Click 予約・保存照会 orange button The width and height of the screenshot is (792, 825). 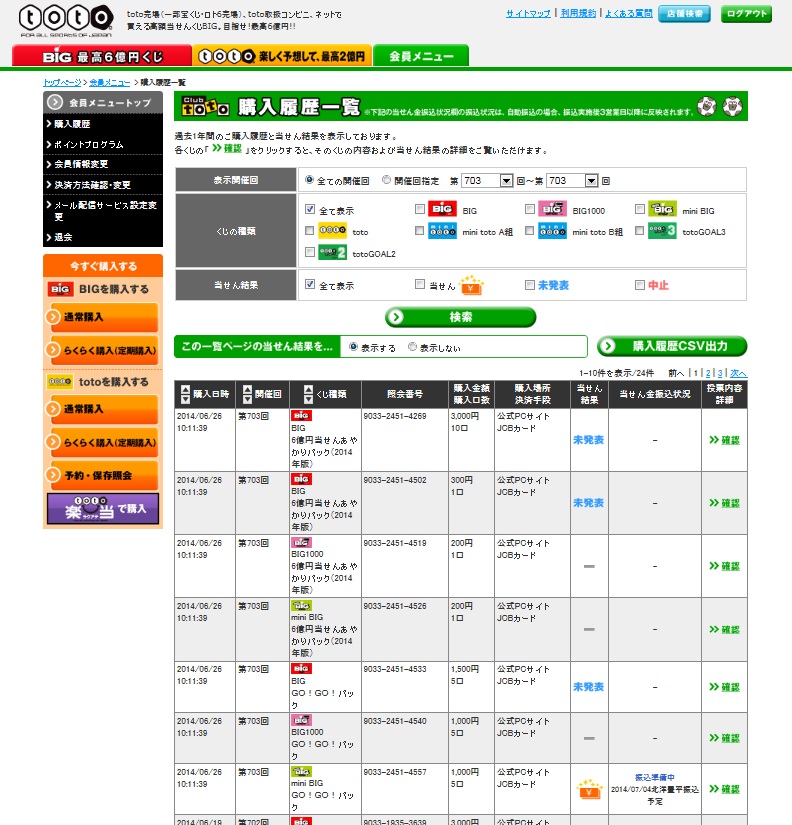coord(103,475)
